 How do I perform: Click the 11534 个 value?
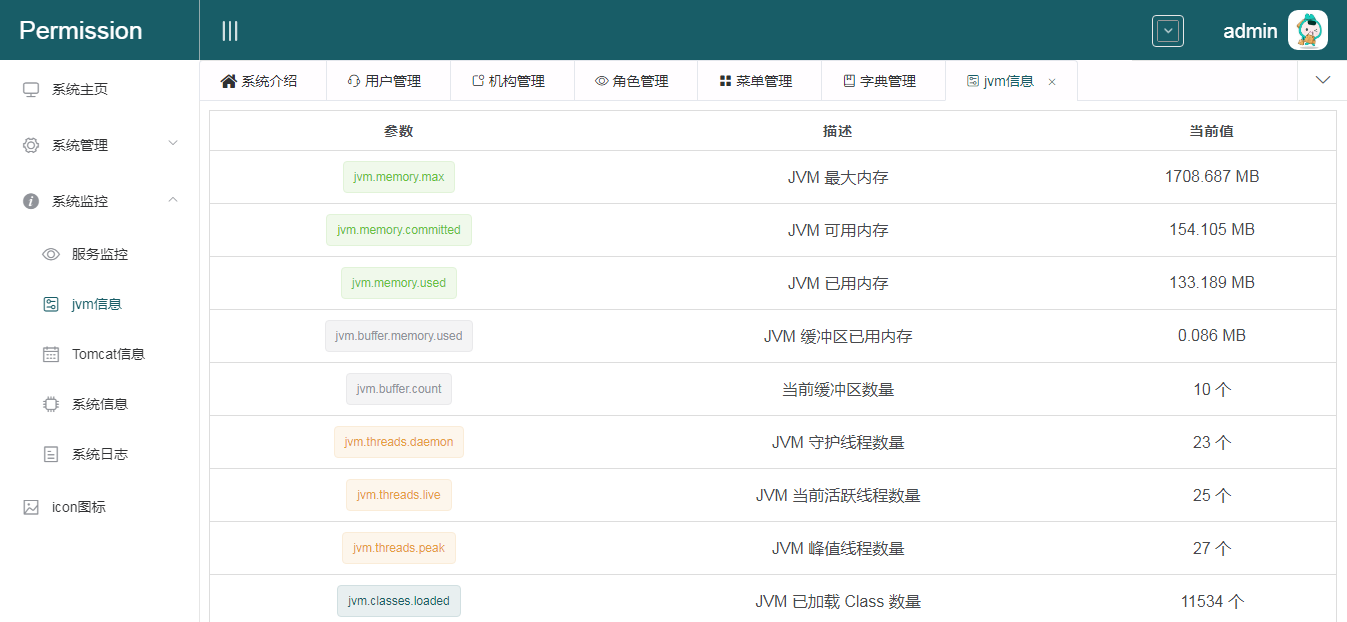pos(1212,602)
